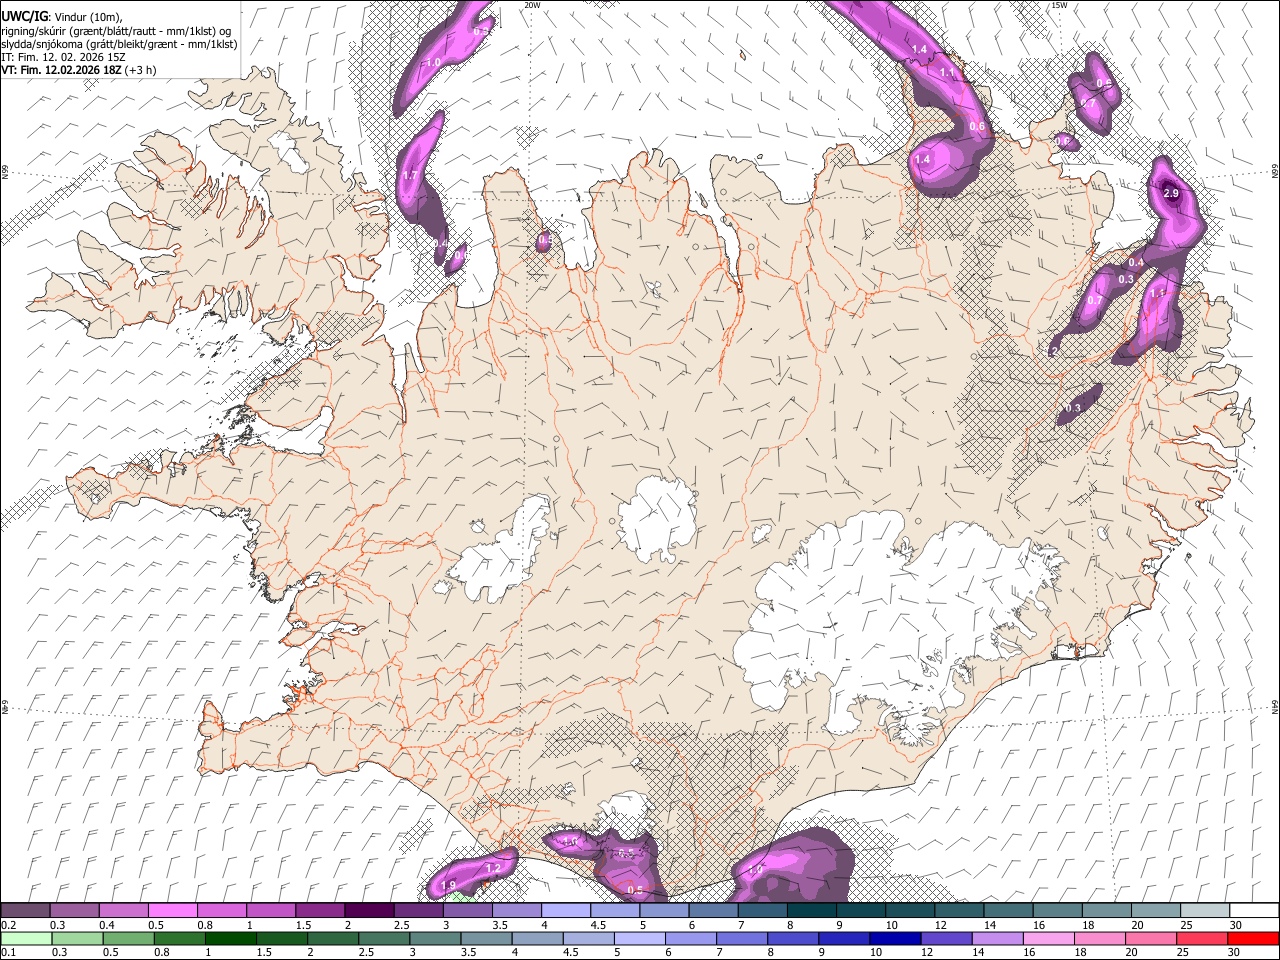Click the 2.9 precipitation value on the map
The width and height of the screenshot is (1280, 960).
[x=1171, y=193]
